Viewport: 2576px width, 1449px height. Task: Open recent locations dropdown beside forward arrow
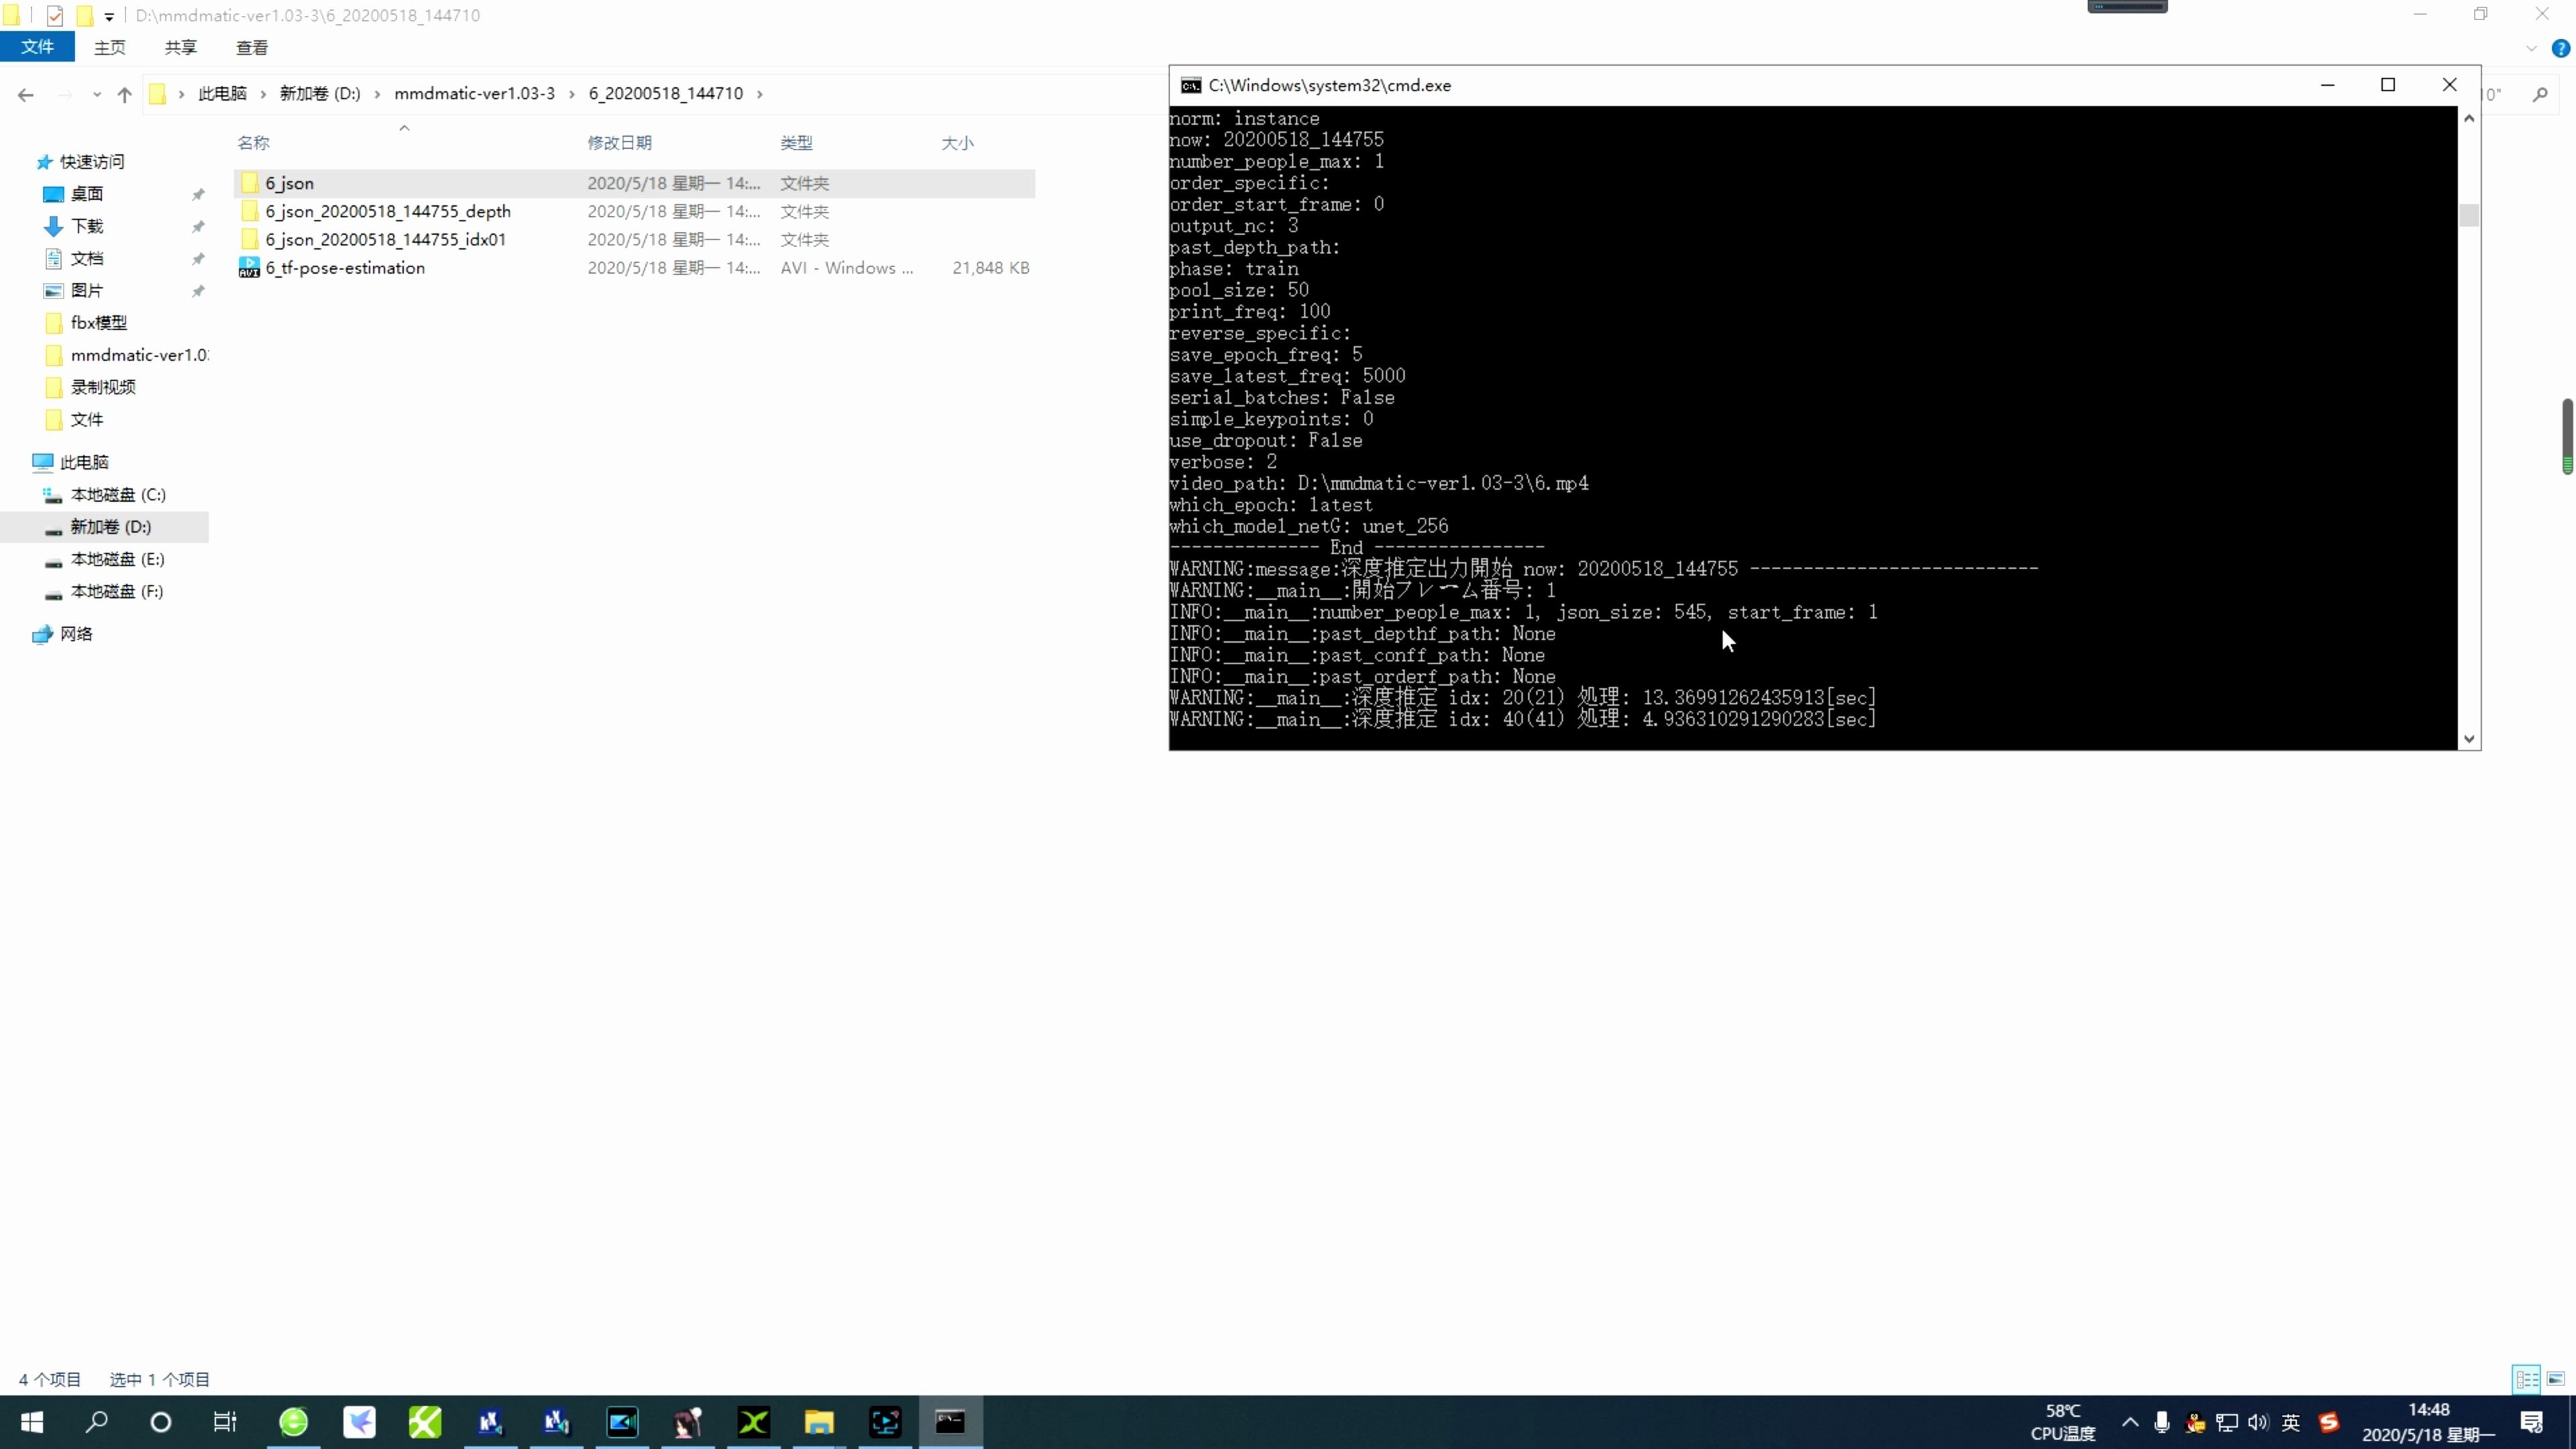pos(96,94)
